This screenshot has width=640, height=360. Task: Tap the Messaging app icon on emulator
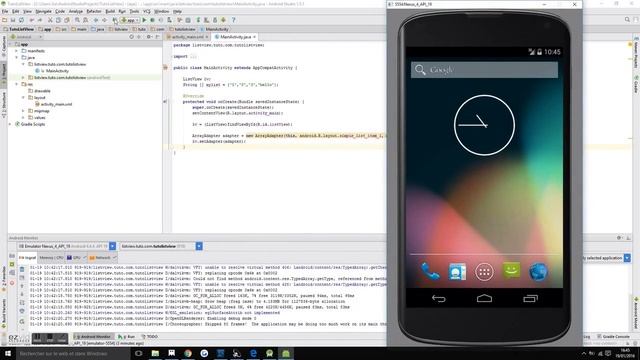[x=511, y=271]
